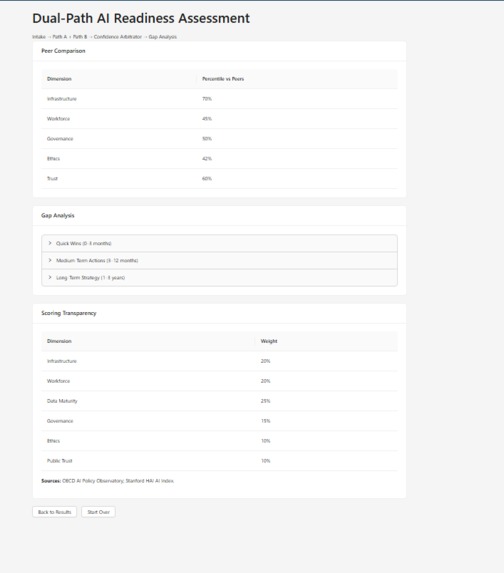Screen dimensions: 504x573
Task: Open Path B in the breadcrumb
Action: click(80, 37)
